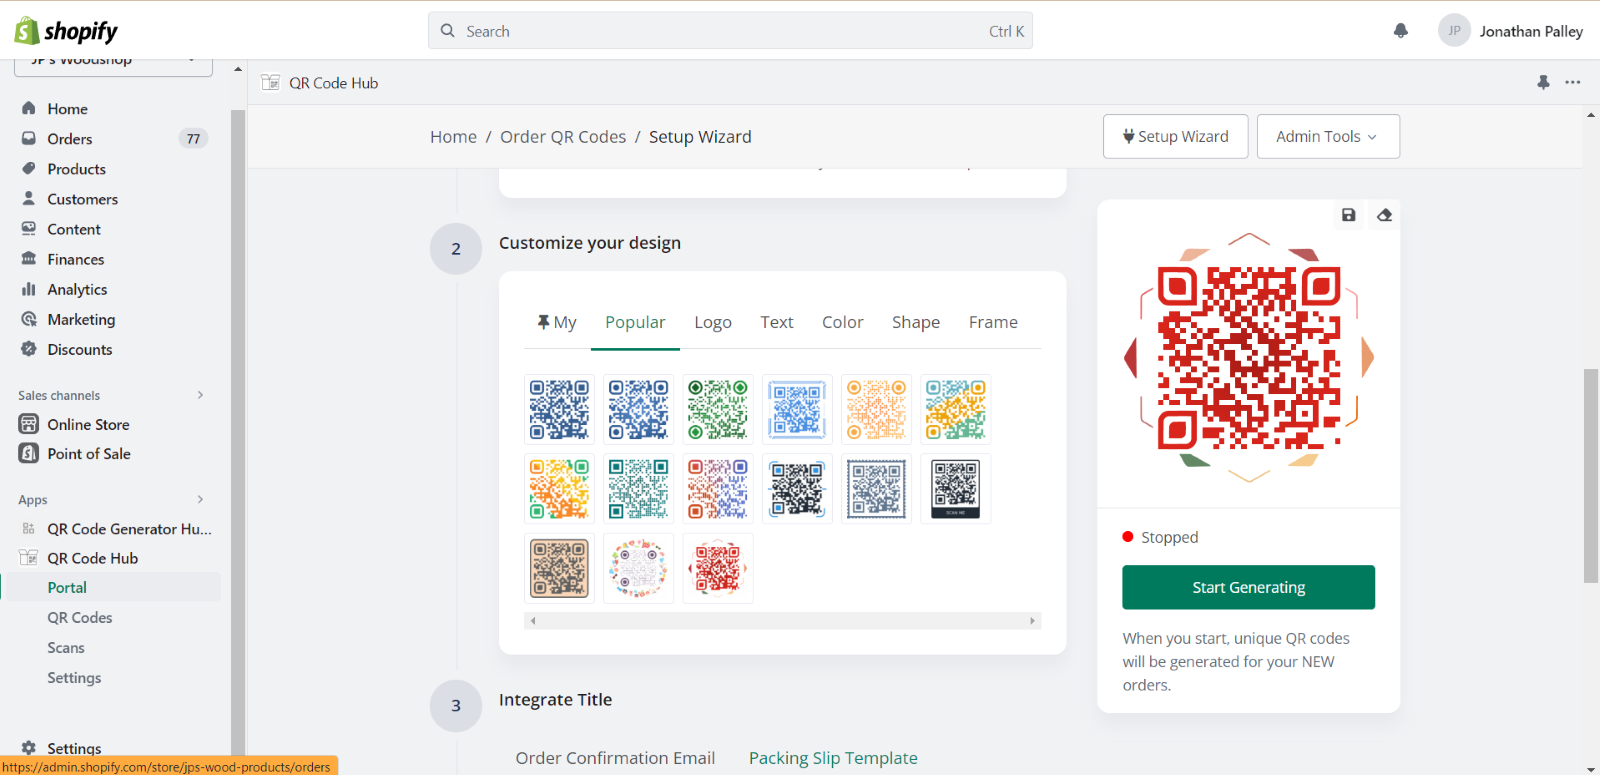This screenshot has width=1600, height=775.
Task: Click the Point of Sale icon
Action: click(x=29, y=453)
